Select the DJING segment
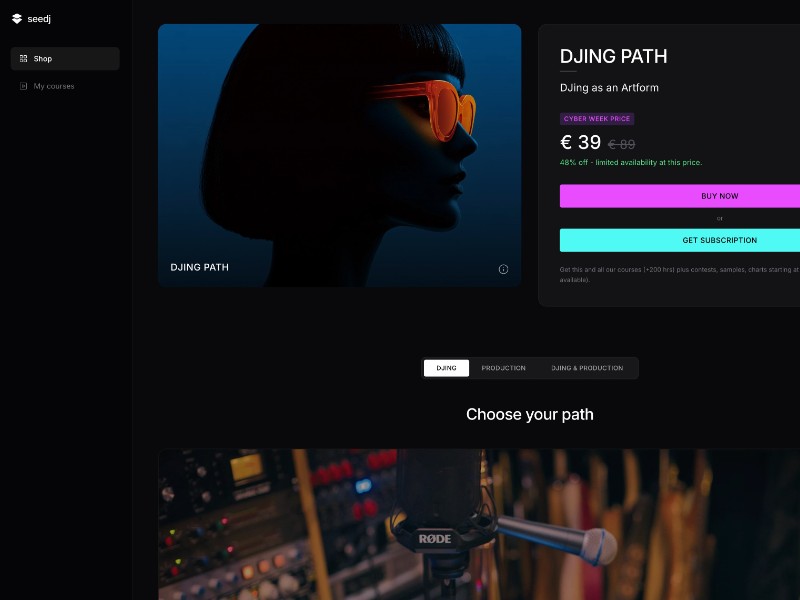The width and height of the screenshot is (800, 600). tap(445, 368)
